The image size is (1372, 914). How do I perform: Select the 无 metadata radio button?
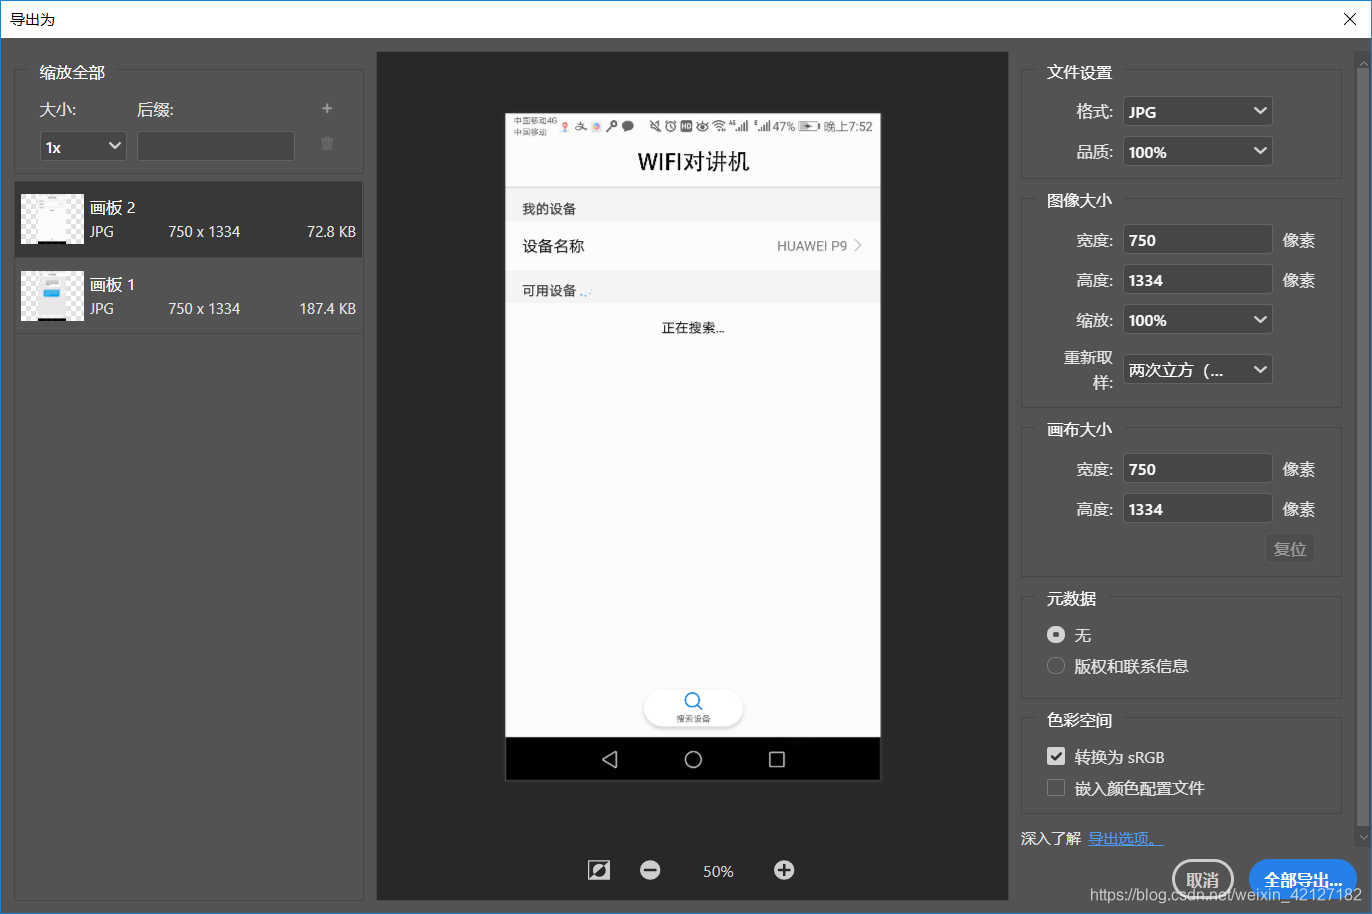point(1056,634)
